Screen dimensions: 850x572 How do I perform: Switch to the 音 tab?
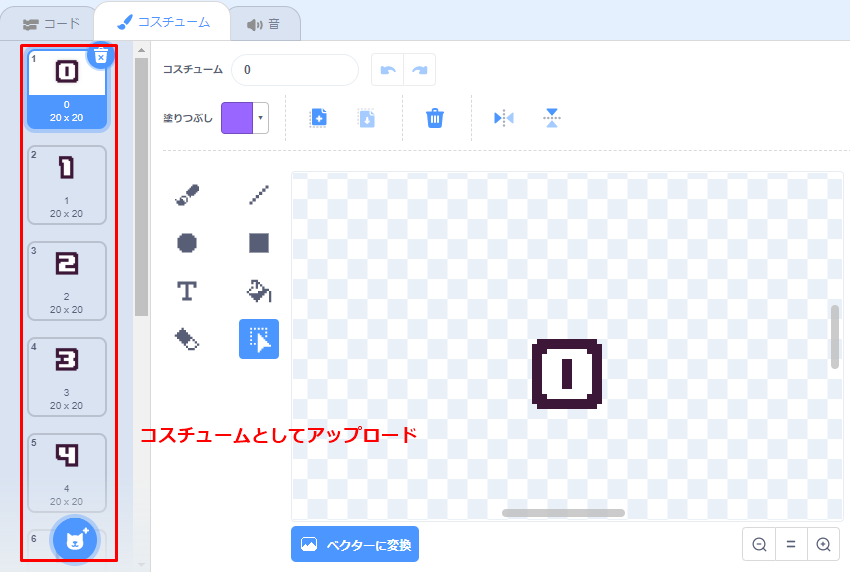264,24
